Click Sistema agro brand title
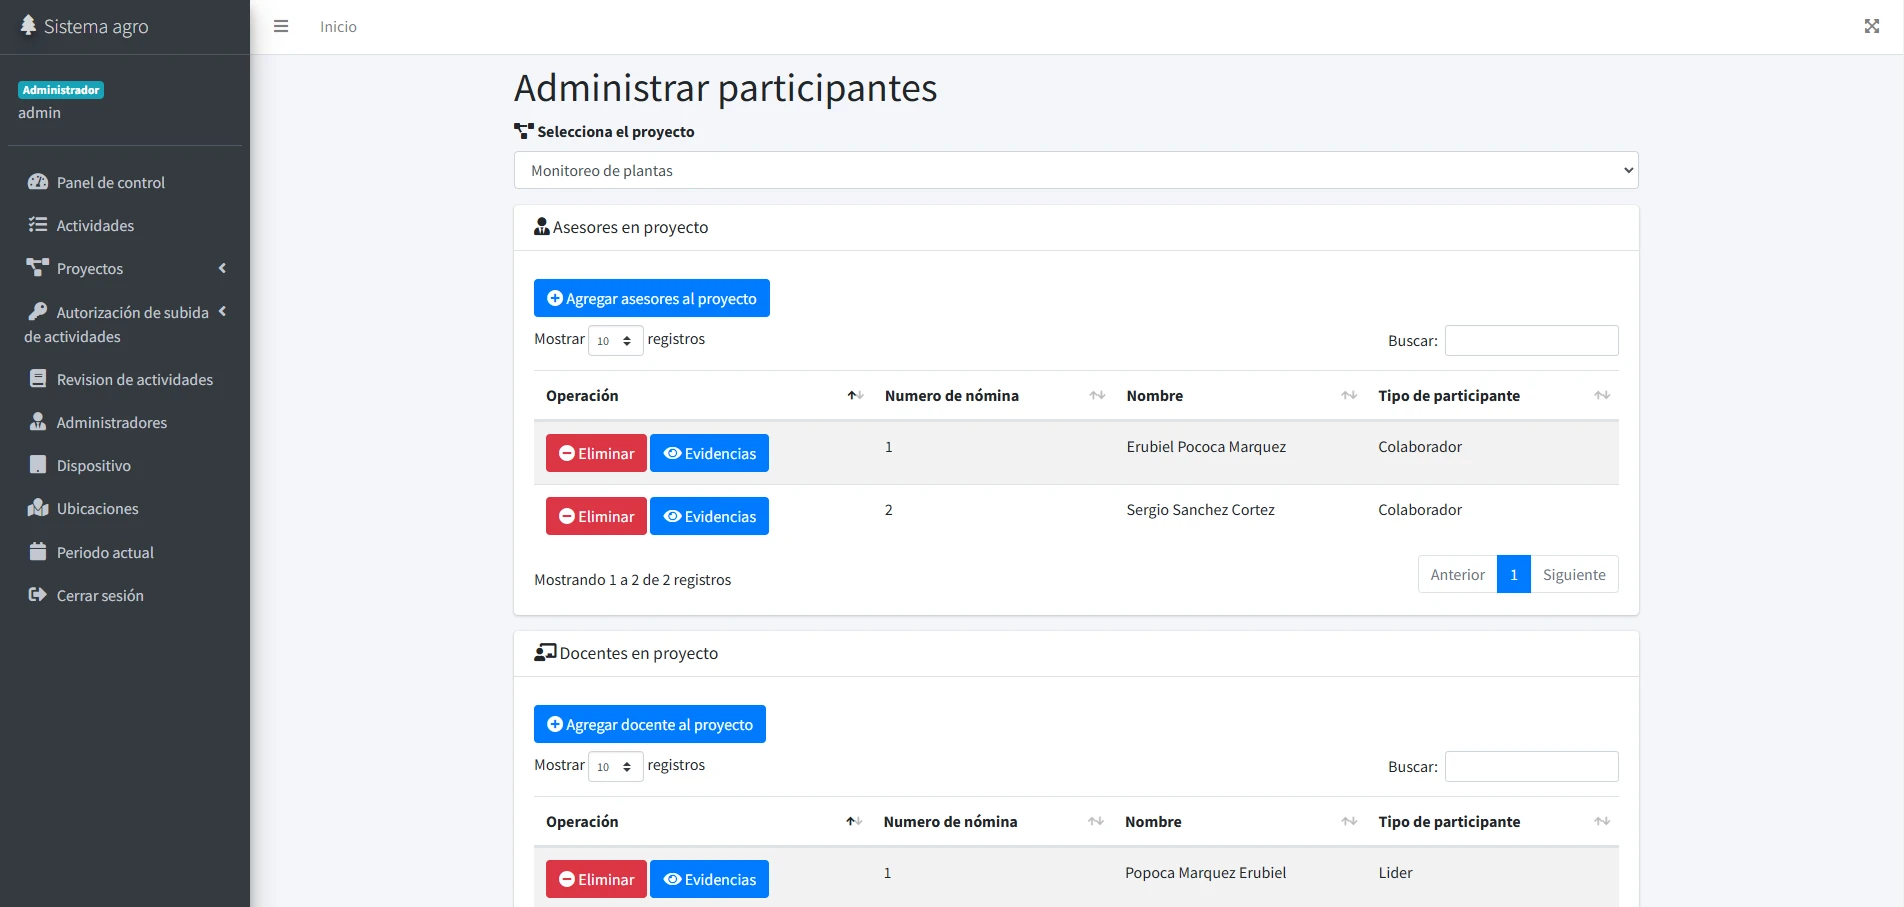 (96, 27)
